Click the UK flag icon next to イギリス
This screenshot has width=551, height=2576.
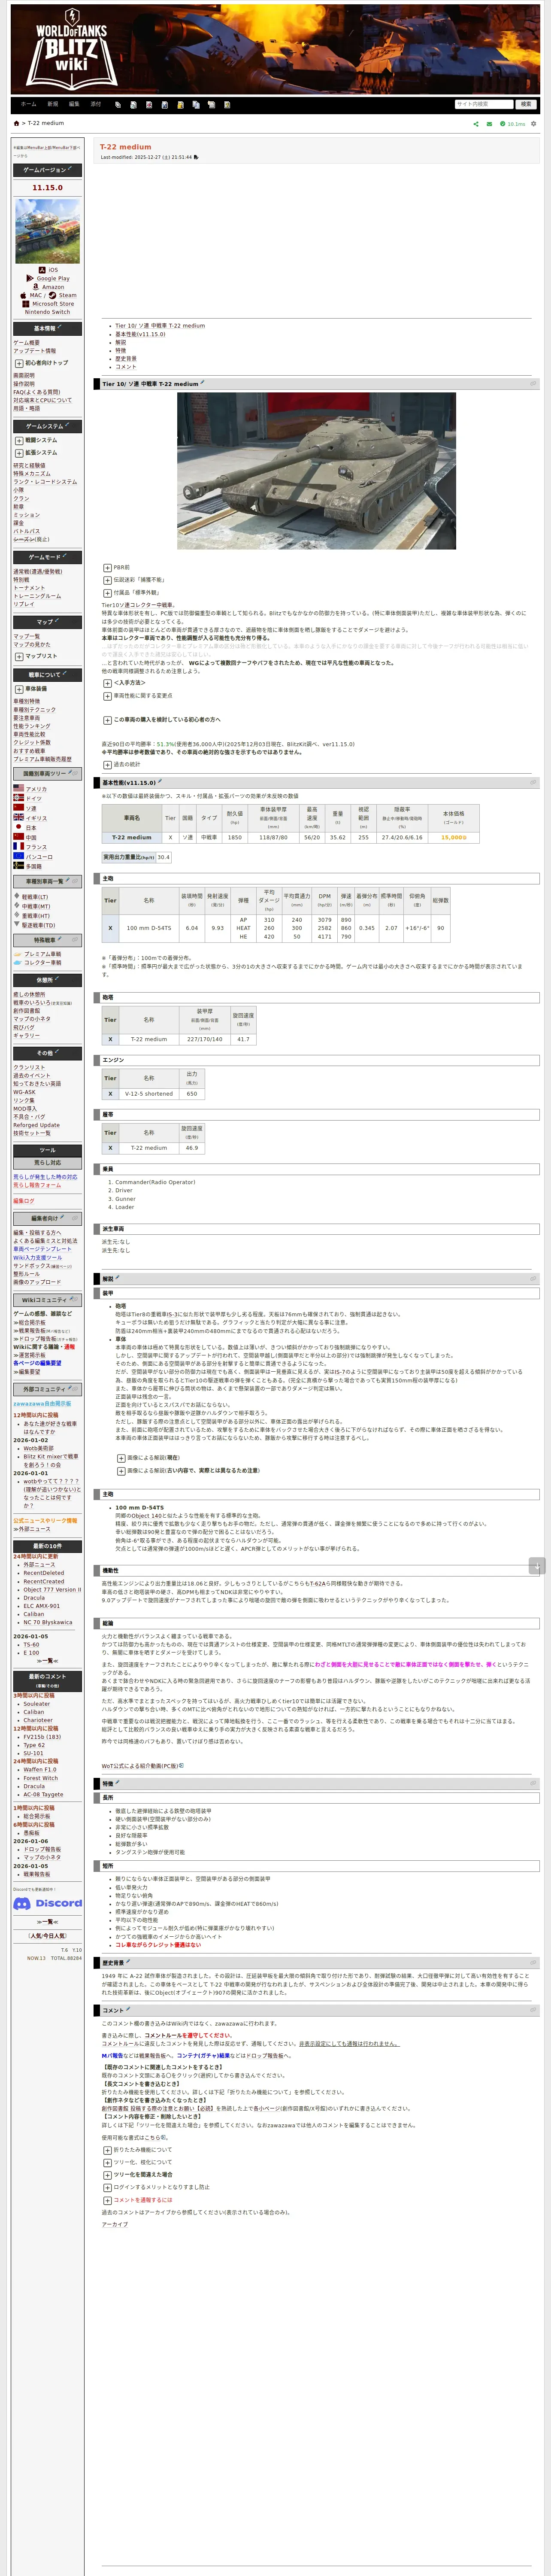[x=18, y=817]
